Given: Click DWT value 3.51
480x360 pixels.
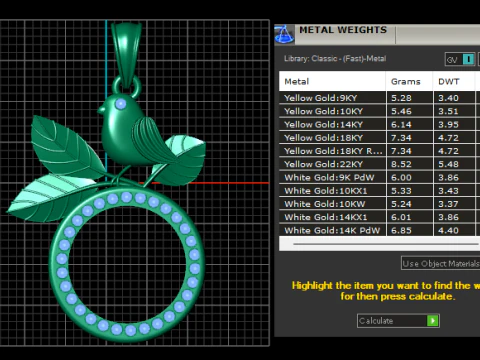Looking at the screenshot, I should tap(448, 111).
